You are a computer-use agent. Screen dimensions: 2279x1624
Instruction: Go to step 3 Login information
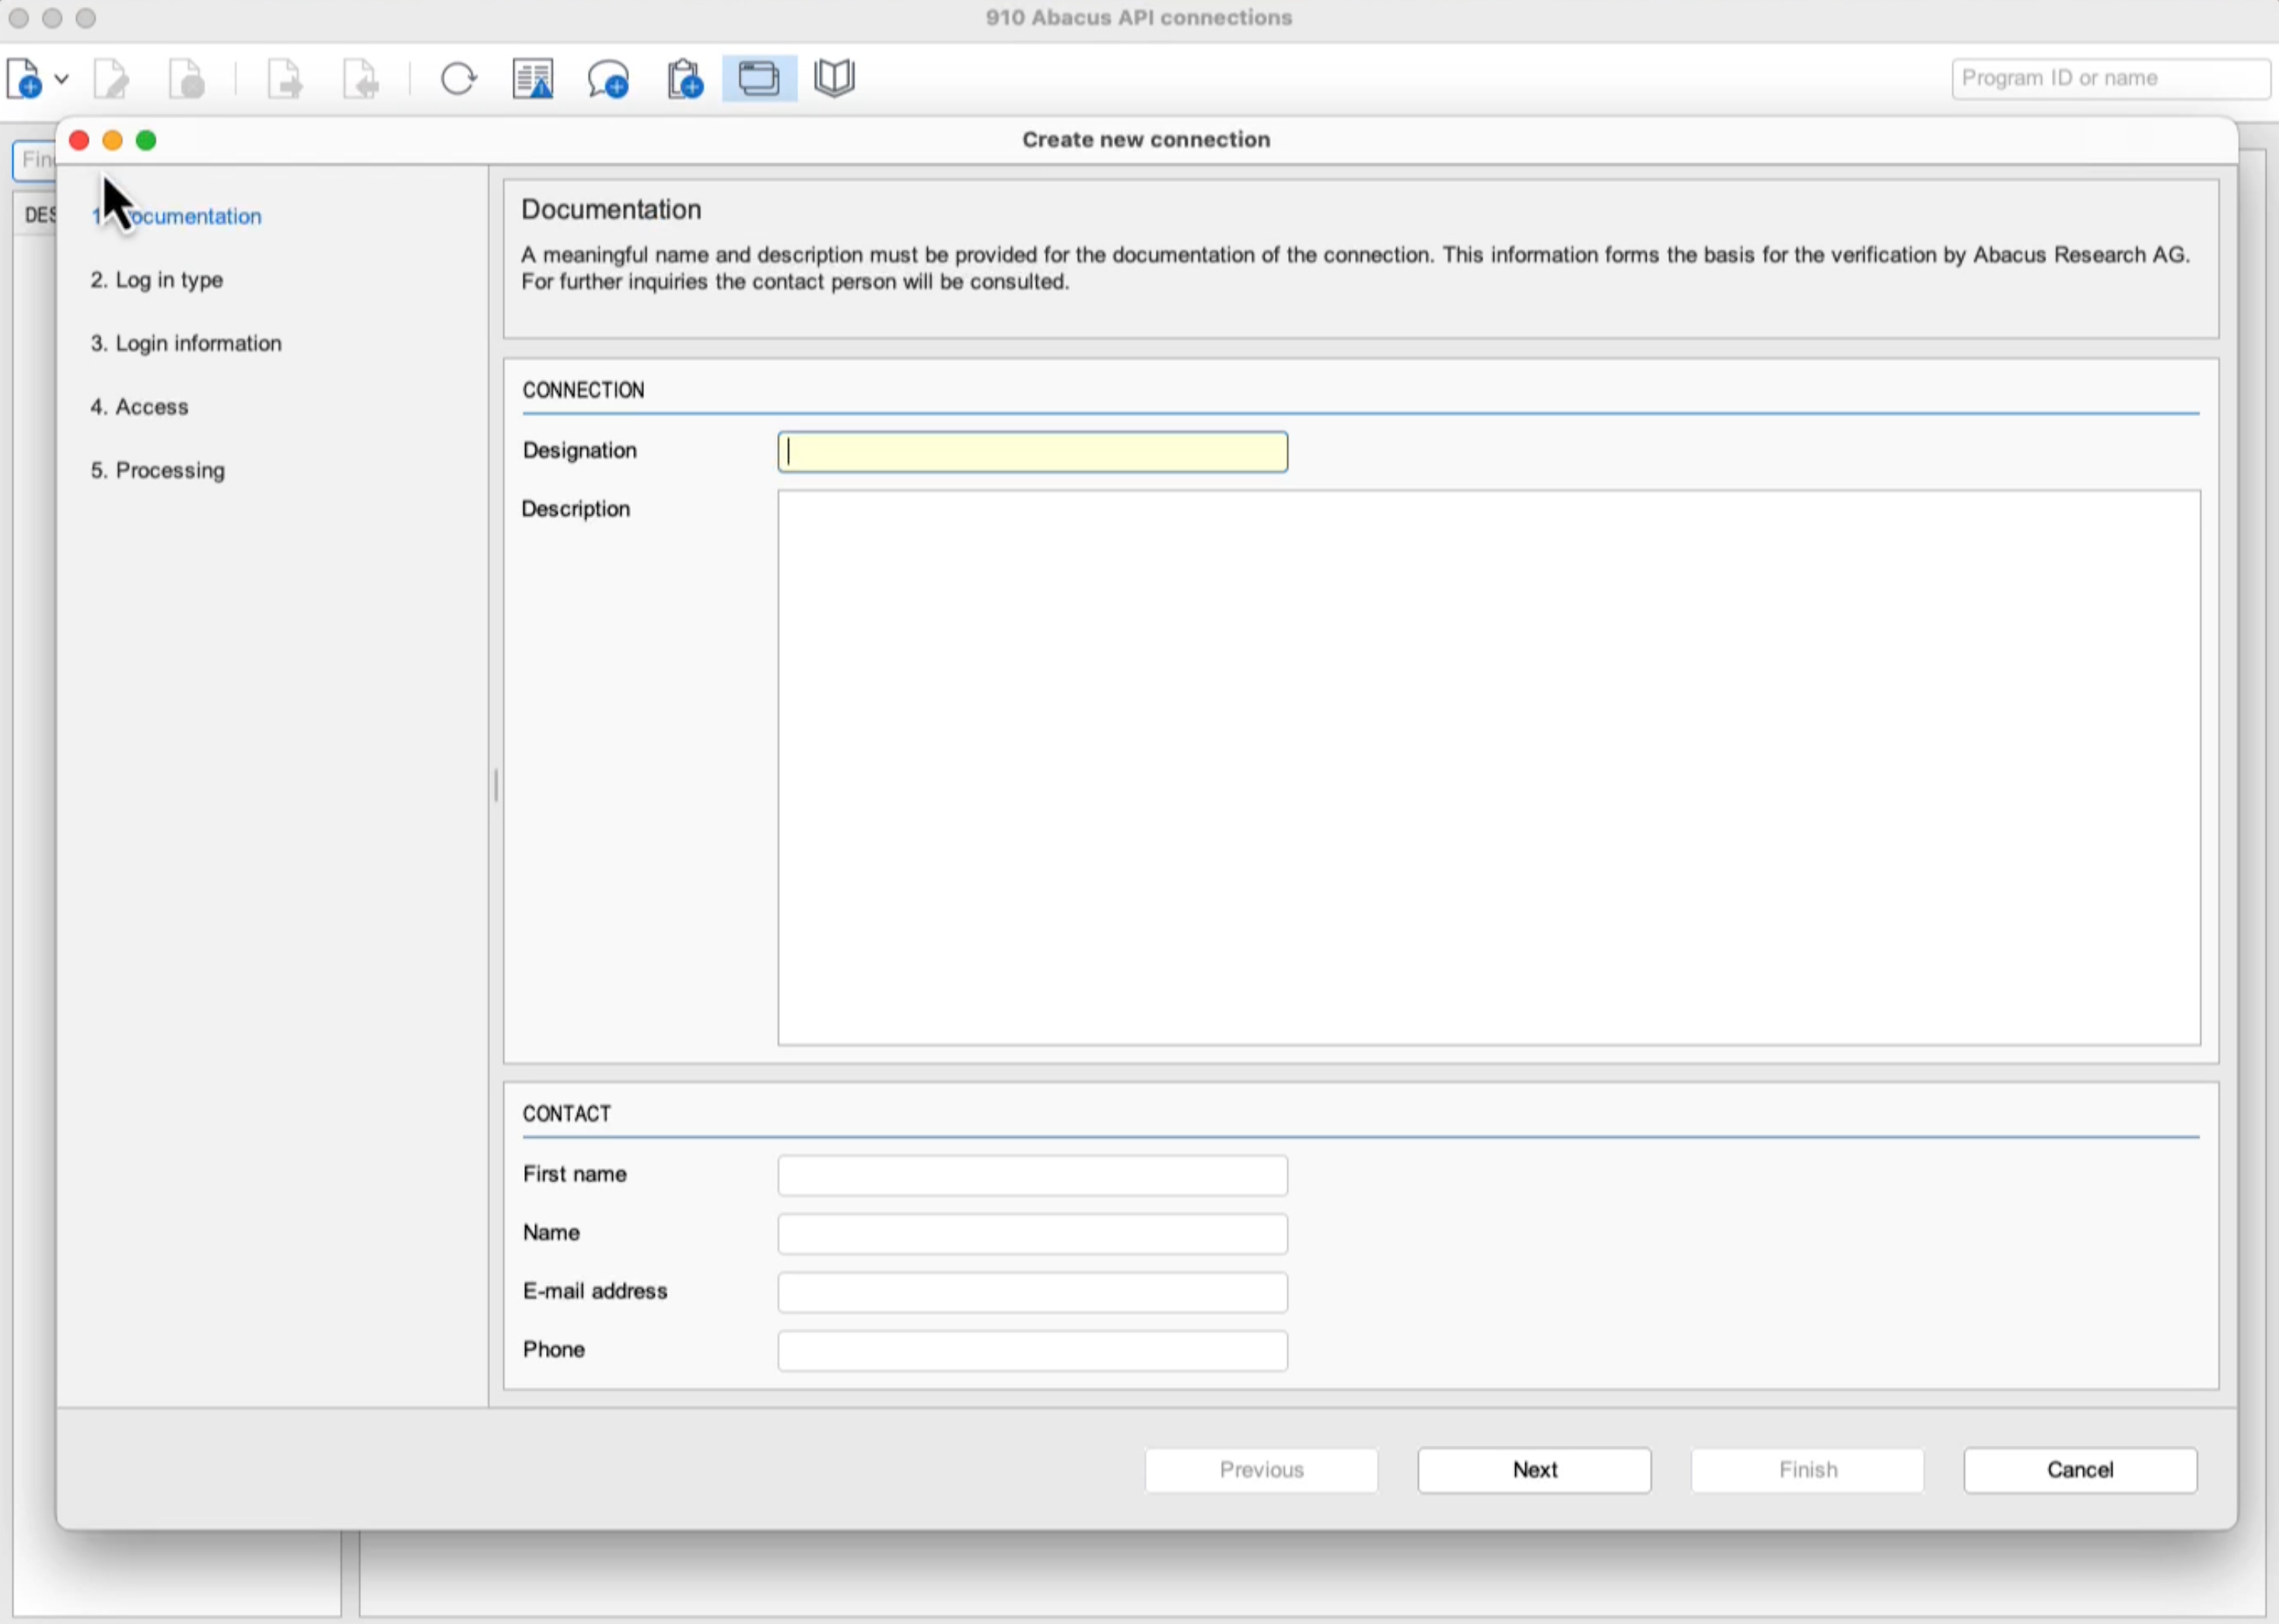tap(186, 343)
